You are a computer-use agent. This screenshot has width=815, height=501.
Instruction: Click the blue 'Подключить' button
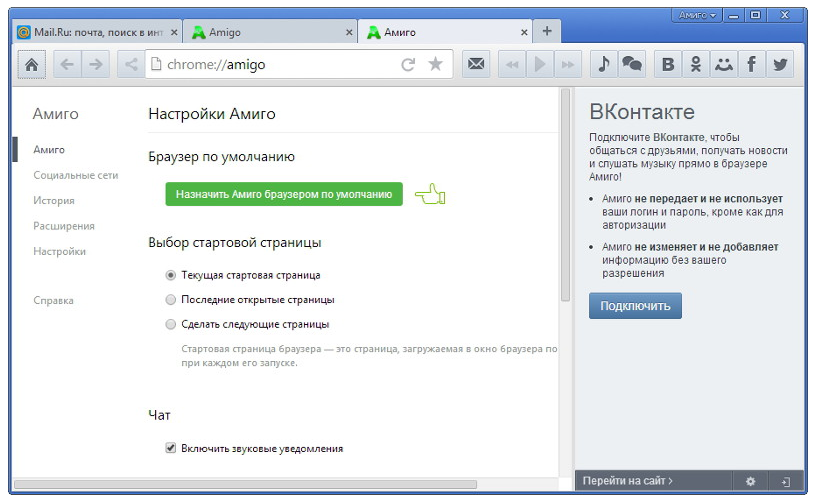[x=635, y=306]
